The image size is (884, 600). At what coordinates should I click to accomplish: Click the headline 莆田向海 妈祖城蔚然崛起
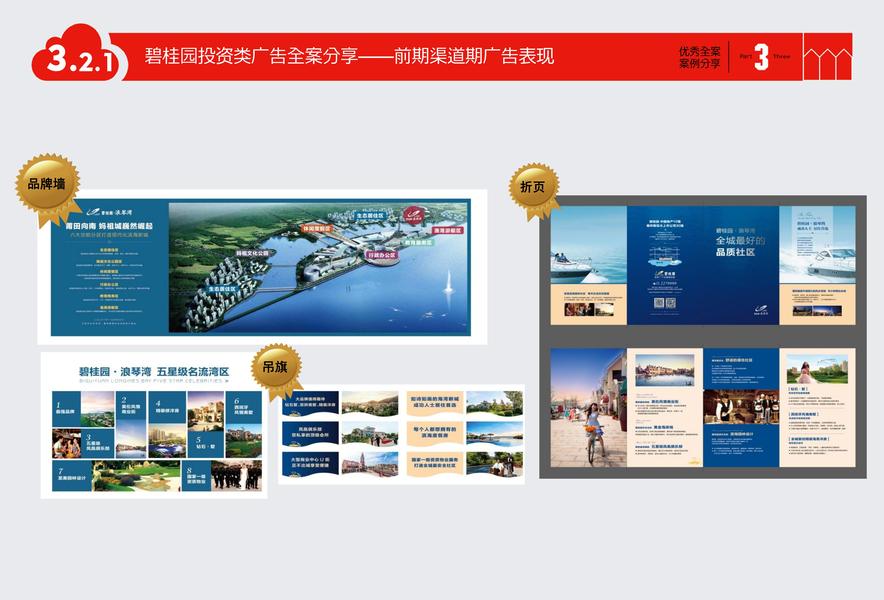[109, 226]
